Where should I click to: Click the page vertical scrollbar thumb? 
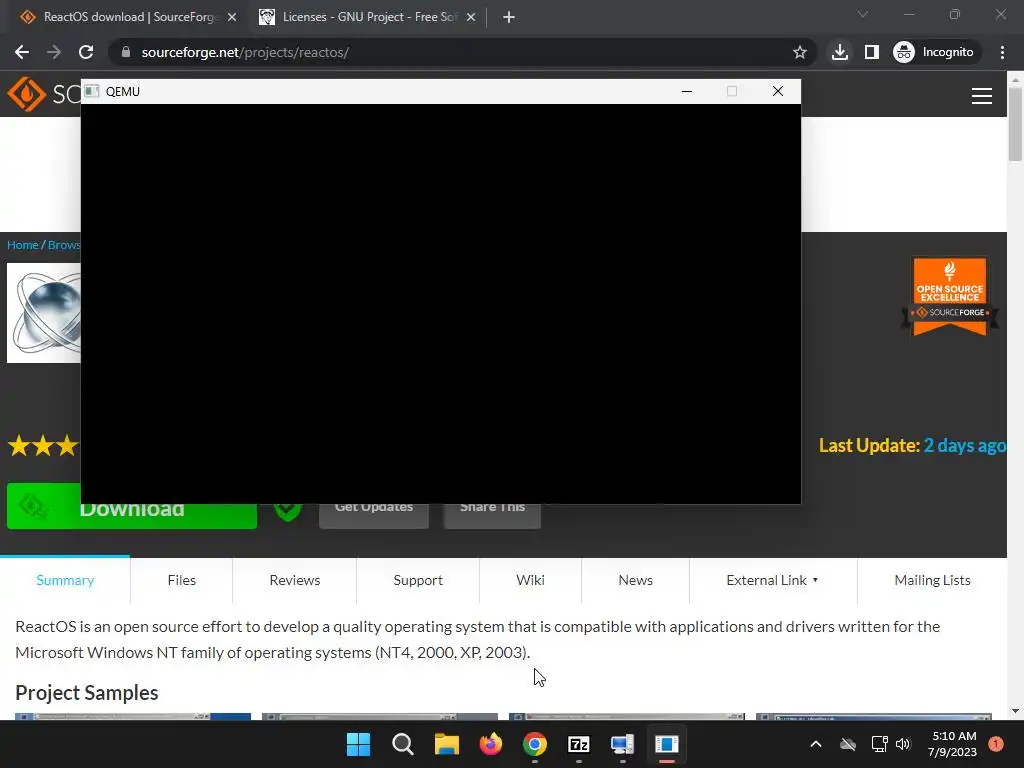coord(1015,124)
